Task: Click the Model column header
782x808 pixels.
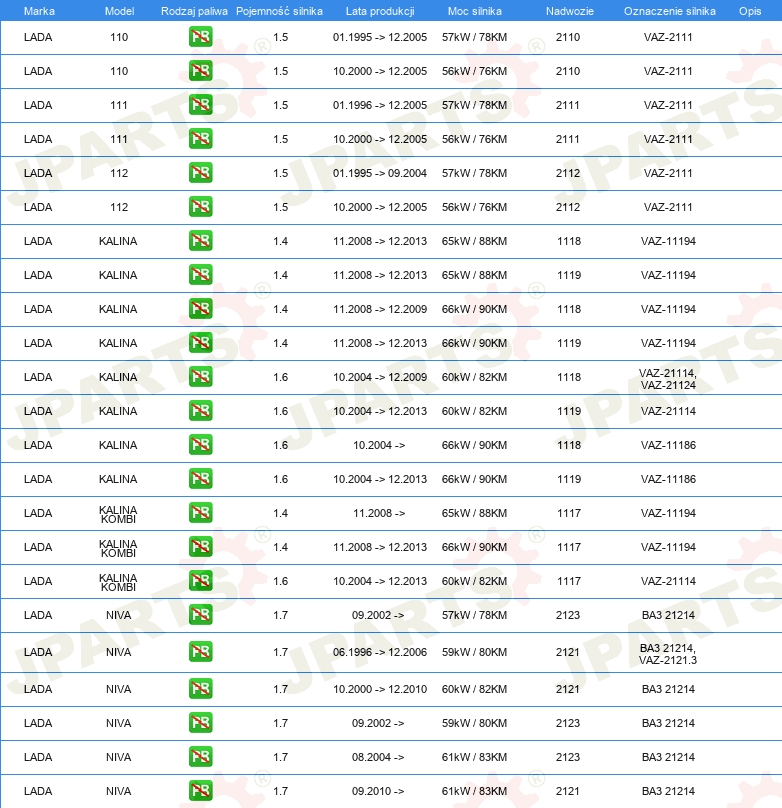Action: point(120,11)
